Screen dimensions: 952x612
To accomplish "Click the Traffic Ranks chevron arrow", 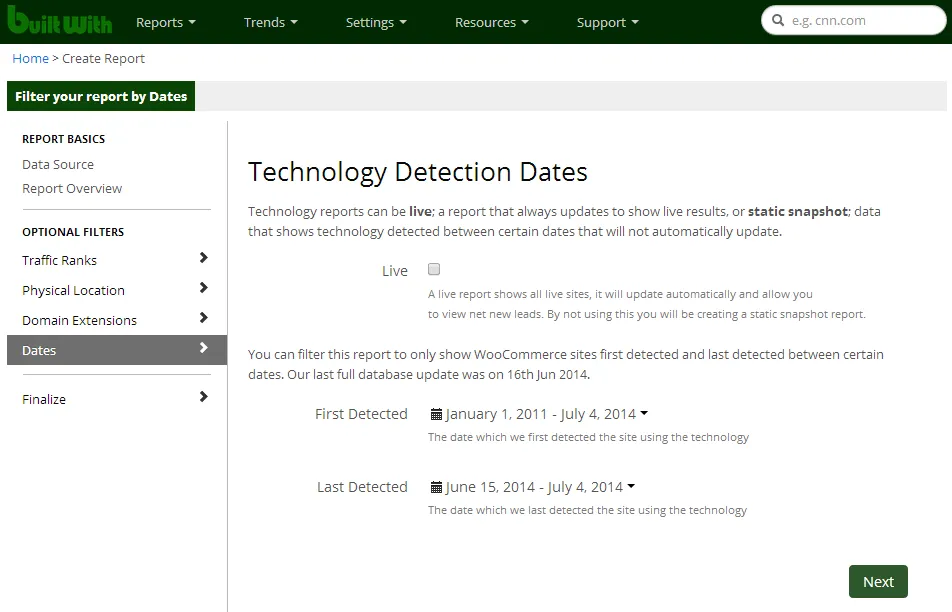I will [x=204, y=258].
